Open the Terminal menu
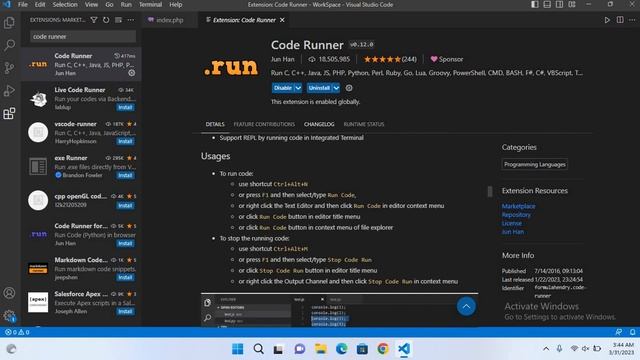The width and height of the screenshot is (640, 360). pyautogui.click(x=150, y=4)
